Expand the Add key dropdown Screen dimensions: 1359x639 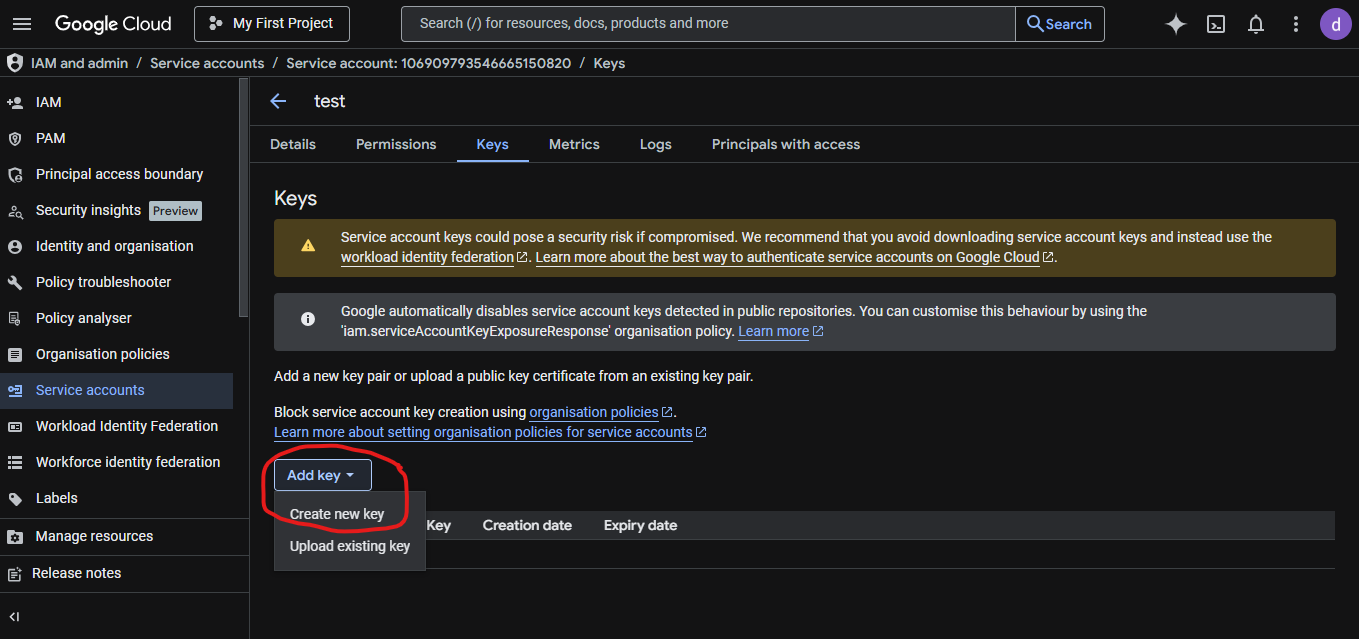[322, 475]
